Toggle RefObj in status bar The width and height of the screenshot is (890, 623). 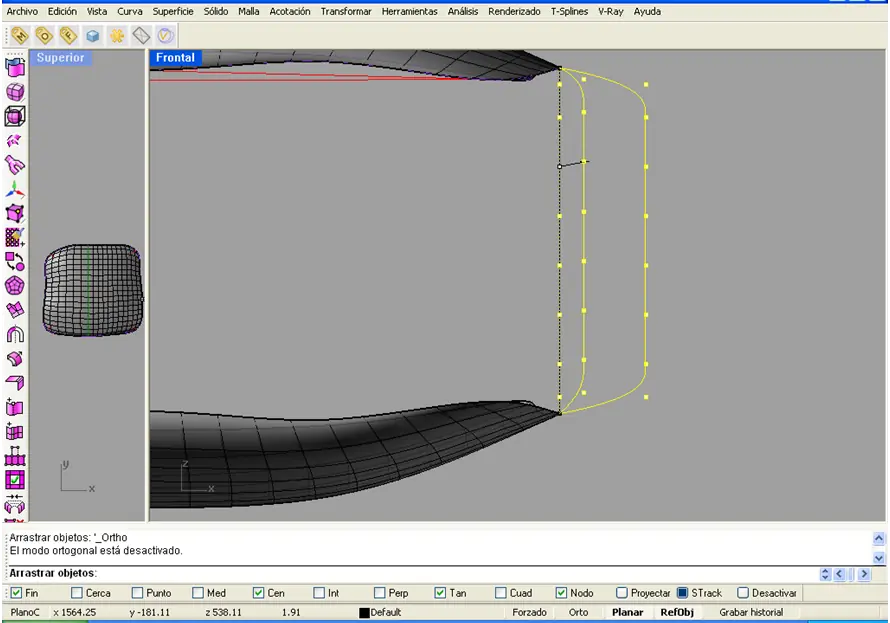point(677,612)
